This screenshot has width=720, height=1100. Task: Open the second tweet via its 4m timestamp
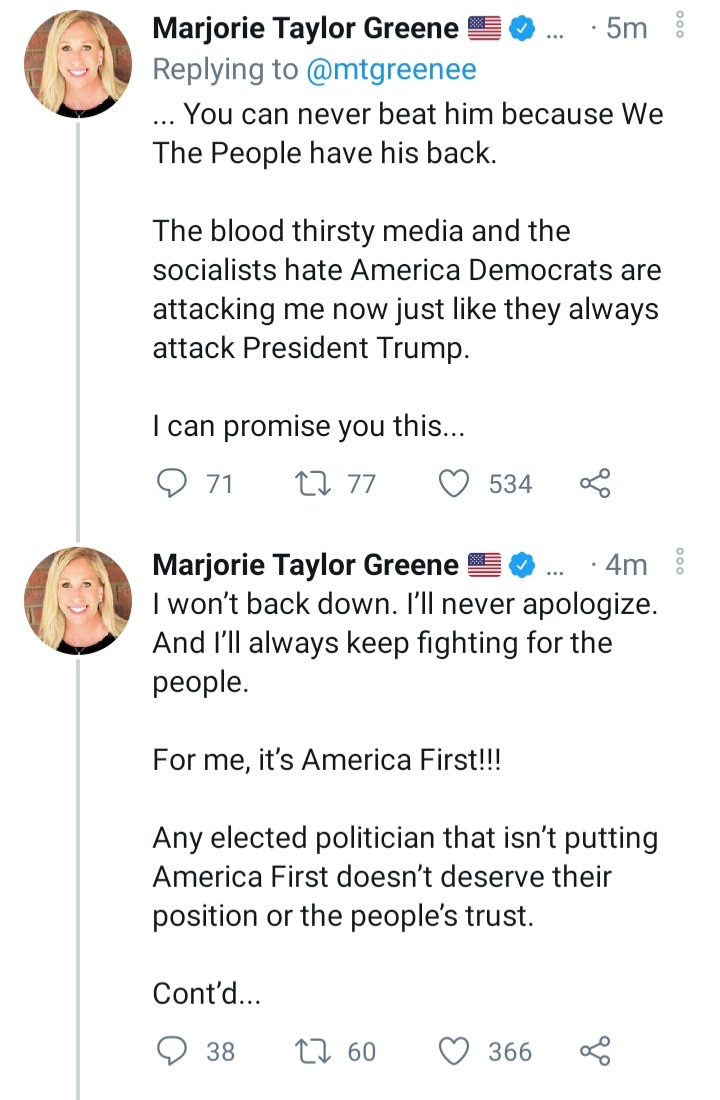pos(626,565)
